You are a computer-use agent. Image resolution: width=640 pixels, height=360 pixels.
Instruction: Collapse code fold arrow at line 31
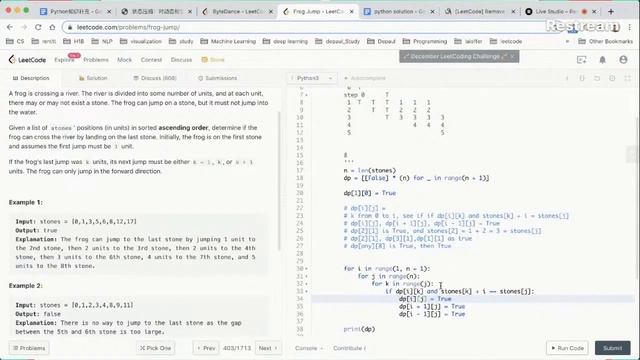click(307, 276)
